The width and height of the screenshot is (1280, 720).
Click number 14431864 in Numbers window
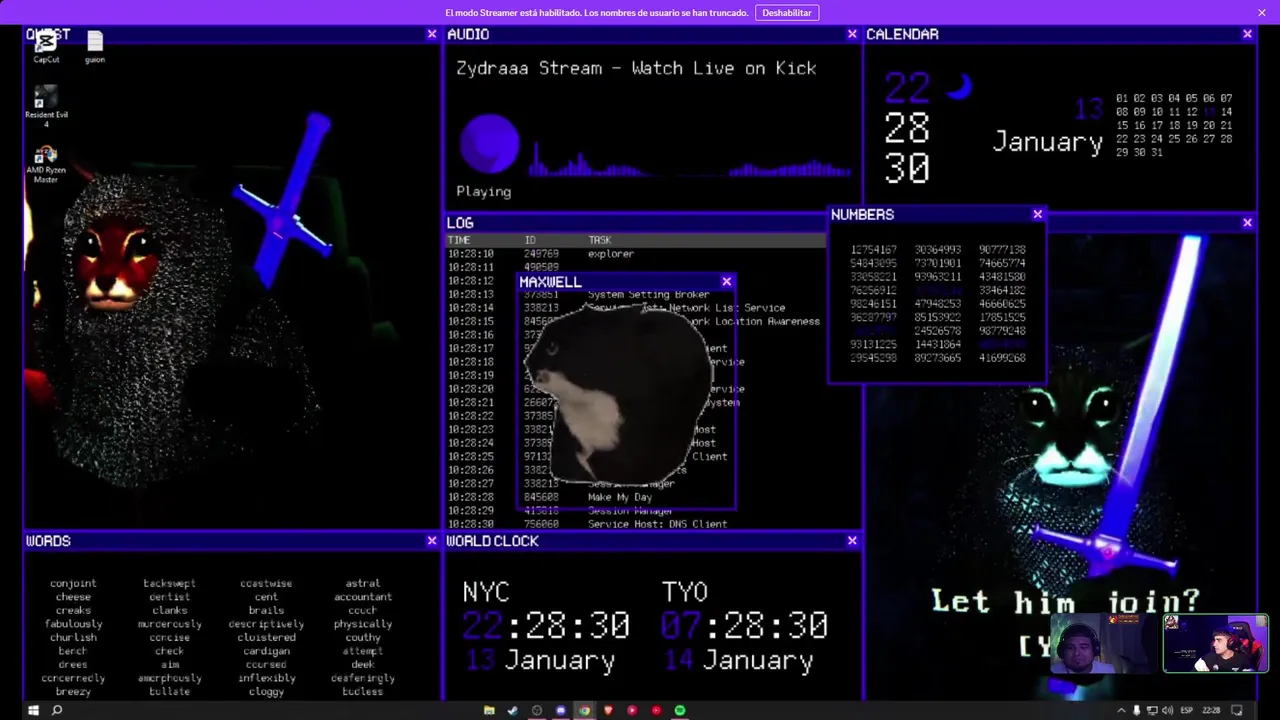point(937,345)
